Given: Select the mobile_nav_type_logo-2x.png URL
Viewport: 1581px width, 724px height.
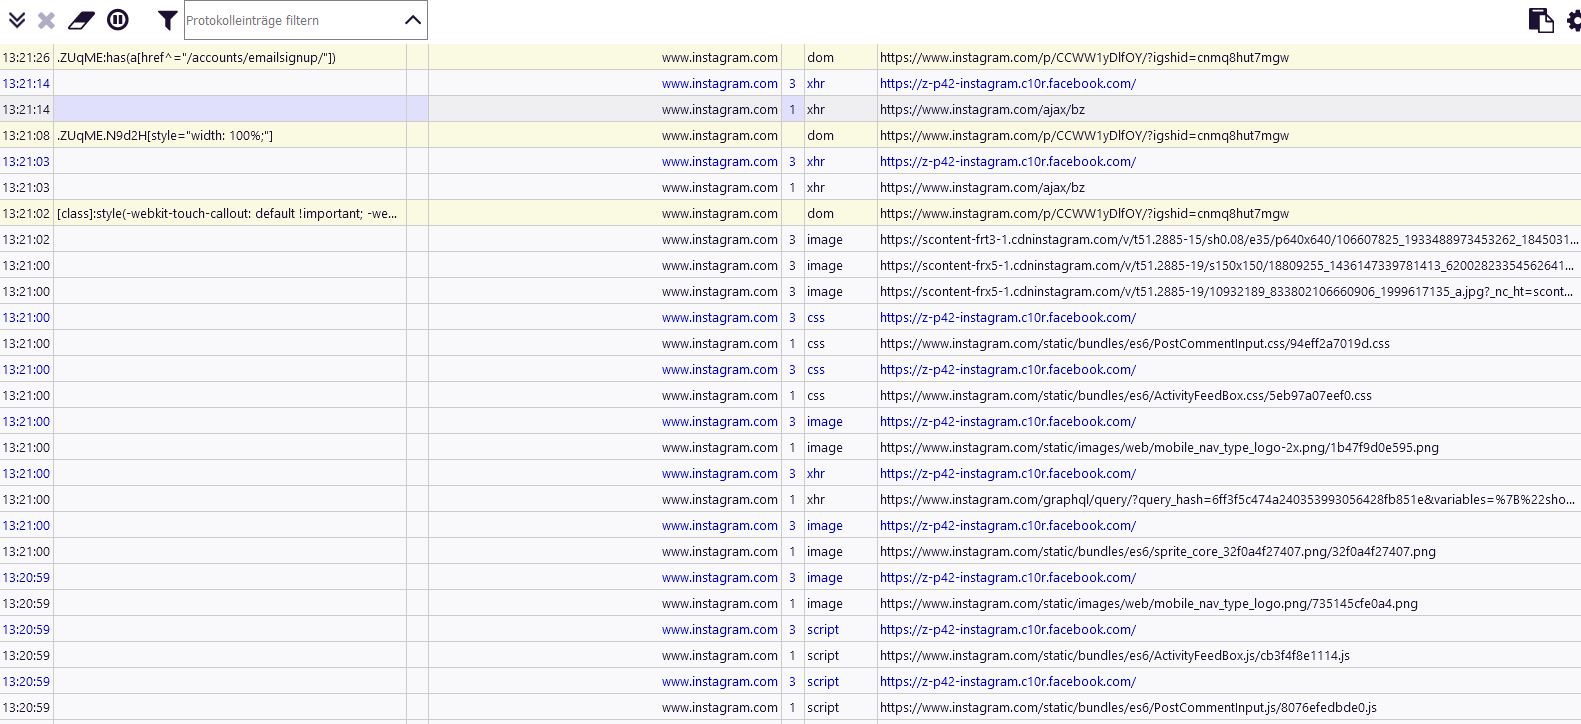Looking at the screenshot, I should (1159, 447).
